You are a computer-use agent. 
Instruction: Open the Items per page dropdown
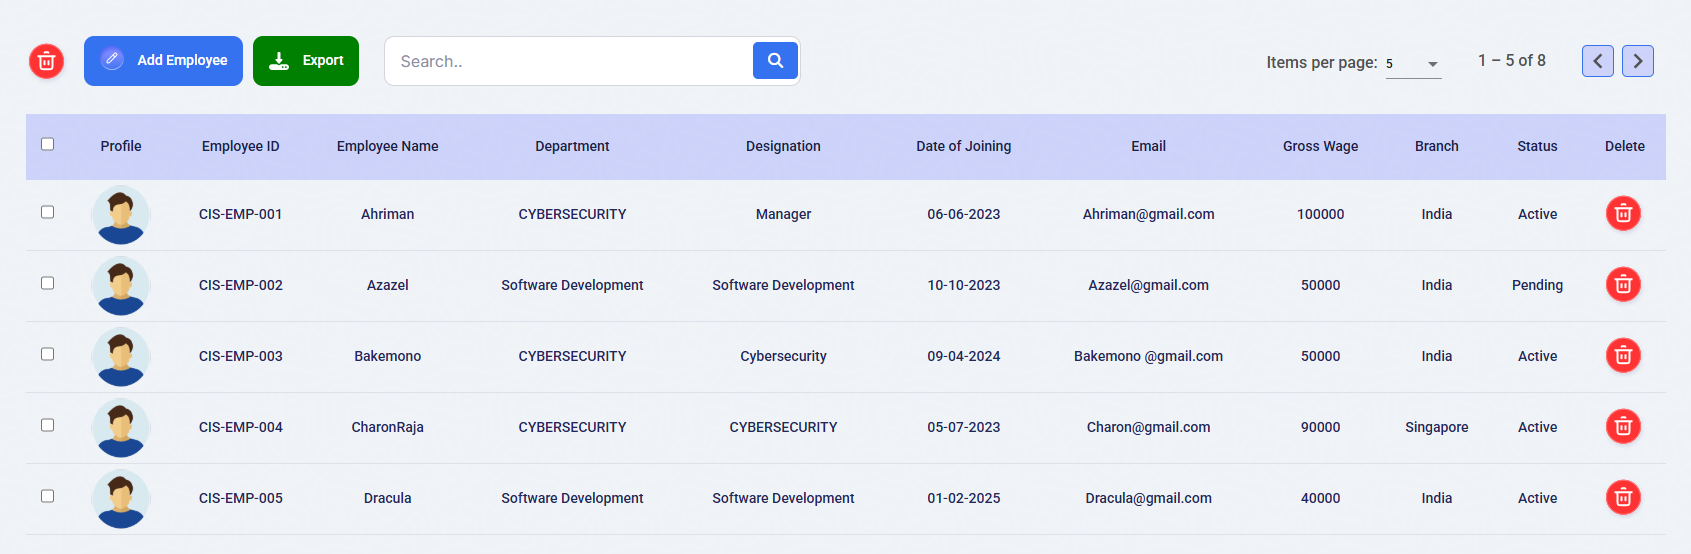(x=1413, y=63)
